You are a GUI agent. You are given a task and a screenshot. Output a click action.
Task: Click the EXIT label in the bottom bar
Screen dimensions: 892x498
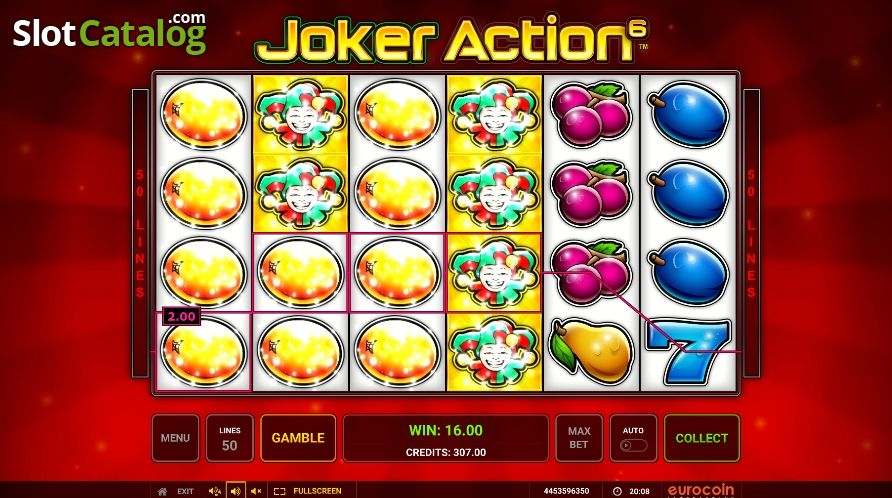click(x=185, y=491)
